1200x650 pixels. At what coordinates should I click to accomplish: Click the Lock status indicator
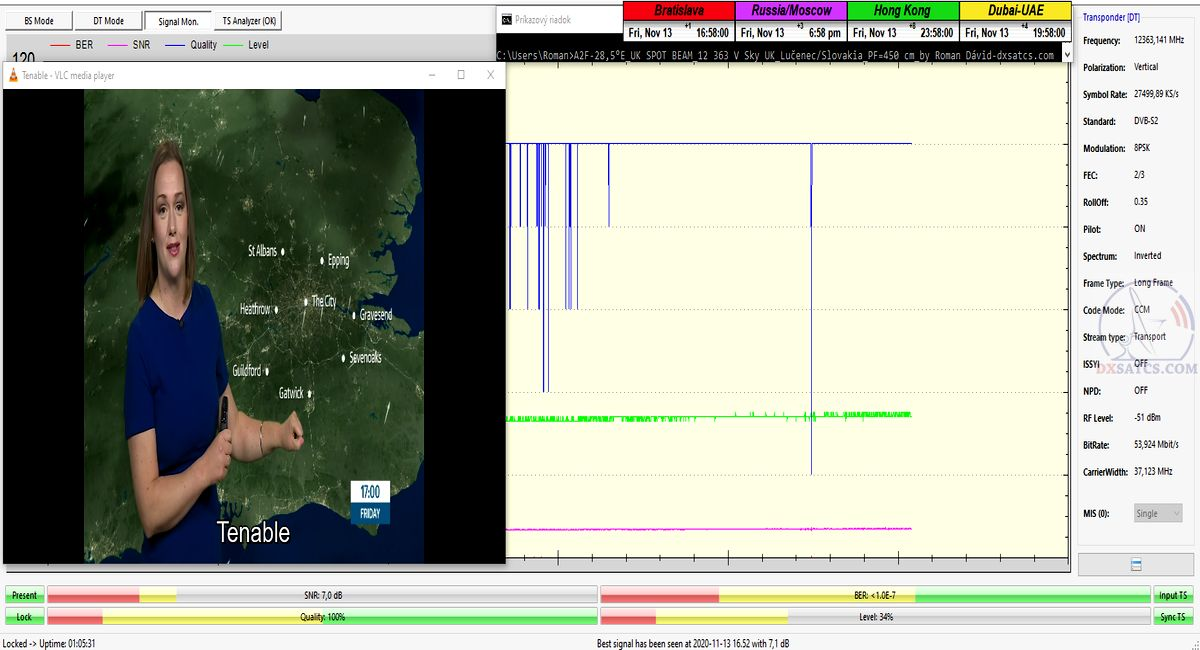click(24, 617)
